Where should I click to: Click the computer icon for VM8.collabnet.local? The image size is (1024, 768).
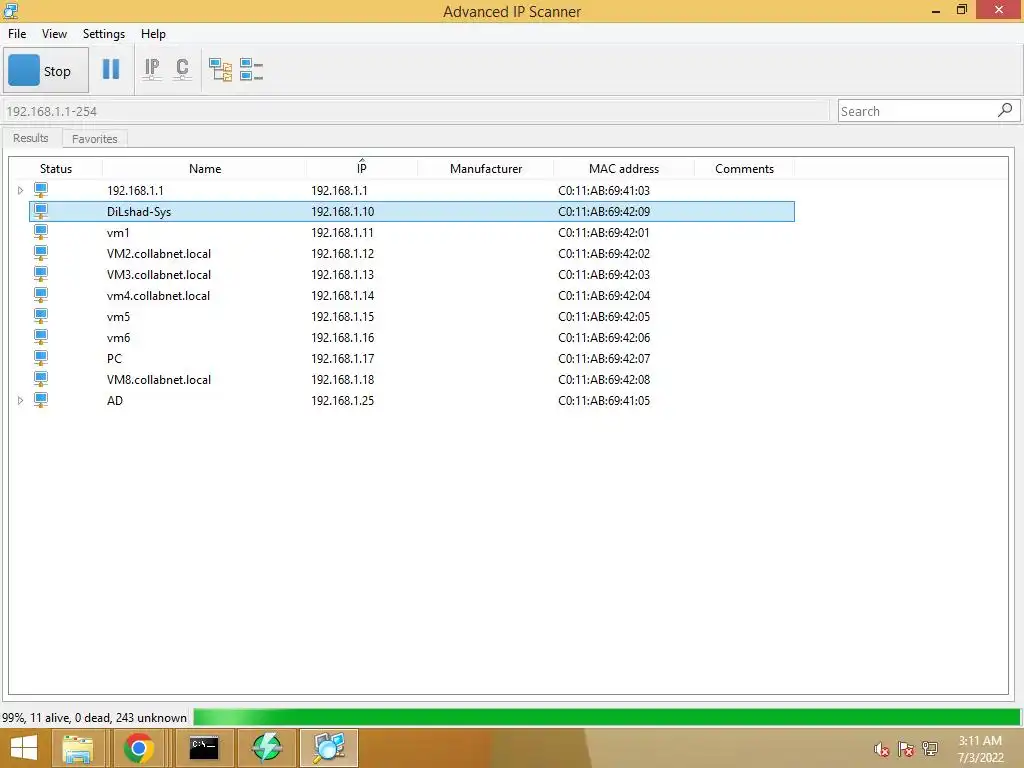click(40, 379)
